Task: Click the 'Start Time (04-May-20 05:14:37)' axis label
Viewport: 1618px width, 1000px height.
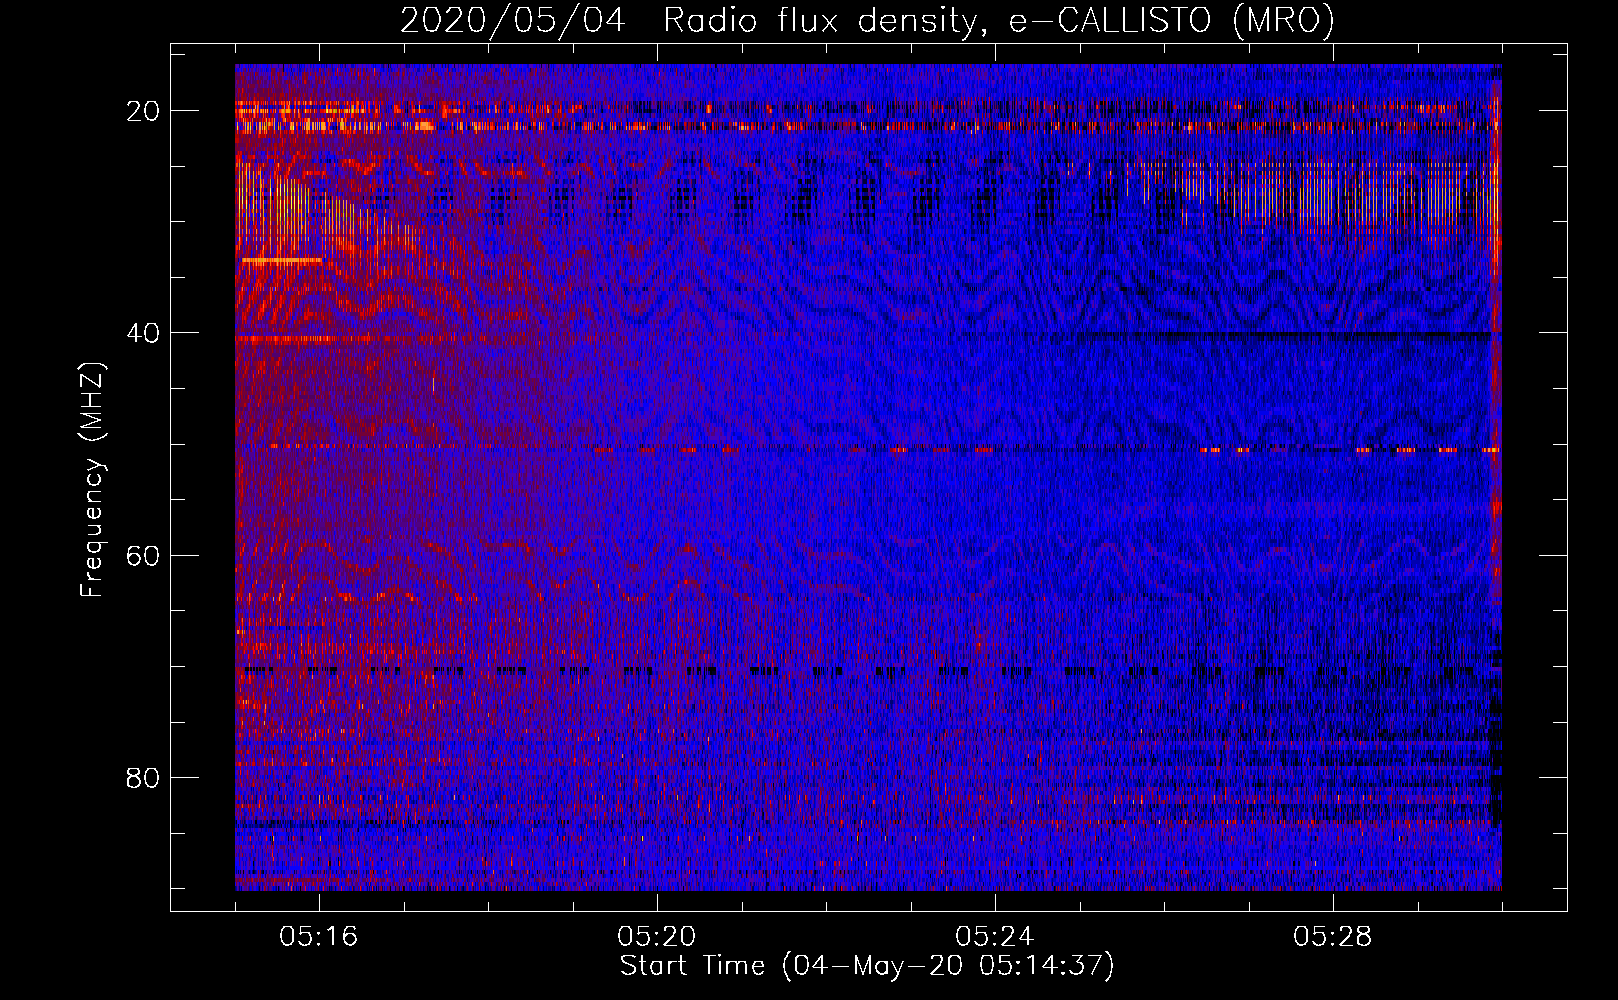Action: (866, 966)
